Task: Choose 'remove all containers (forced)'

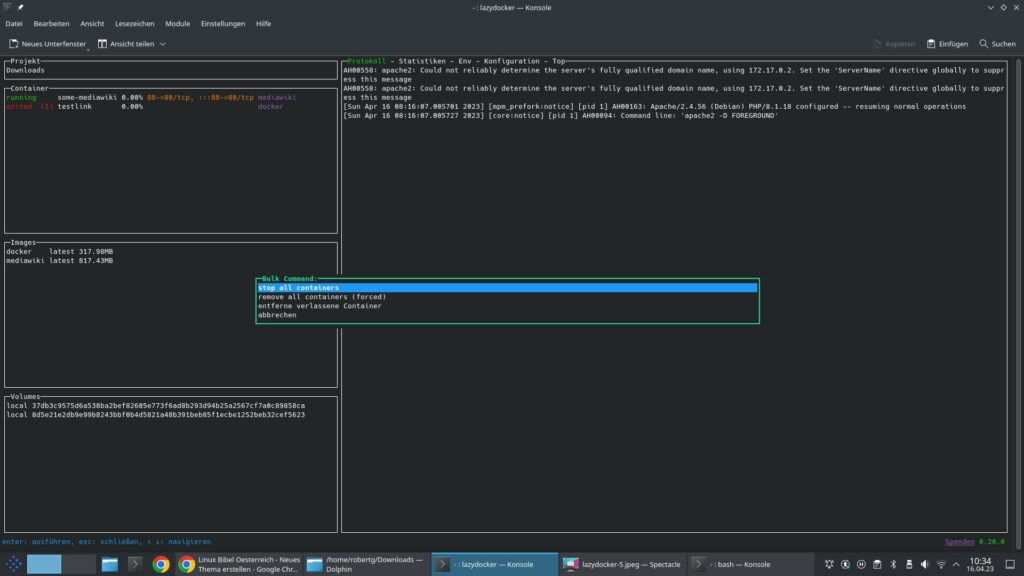Action: (507, 296)
